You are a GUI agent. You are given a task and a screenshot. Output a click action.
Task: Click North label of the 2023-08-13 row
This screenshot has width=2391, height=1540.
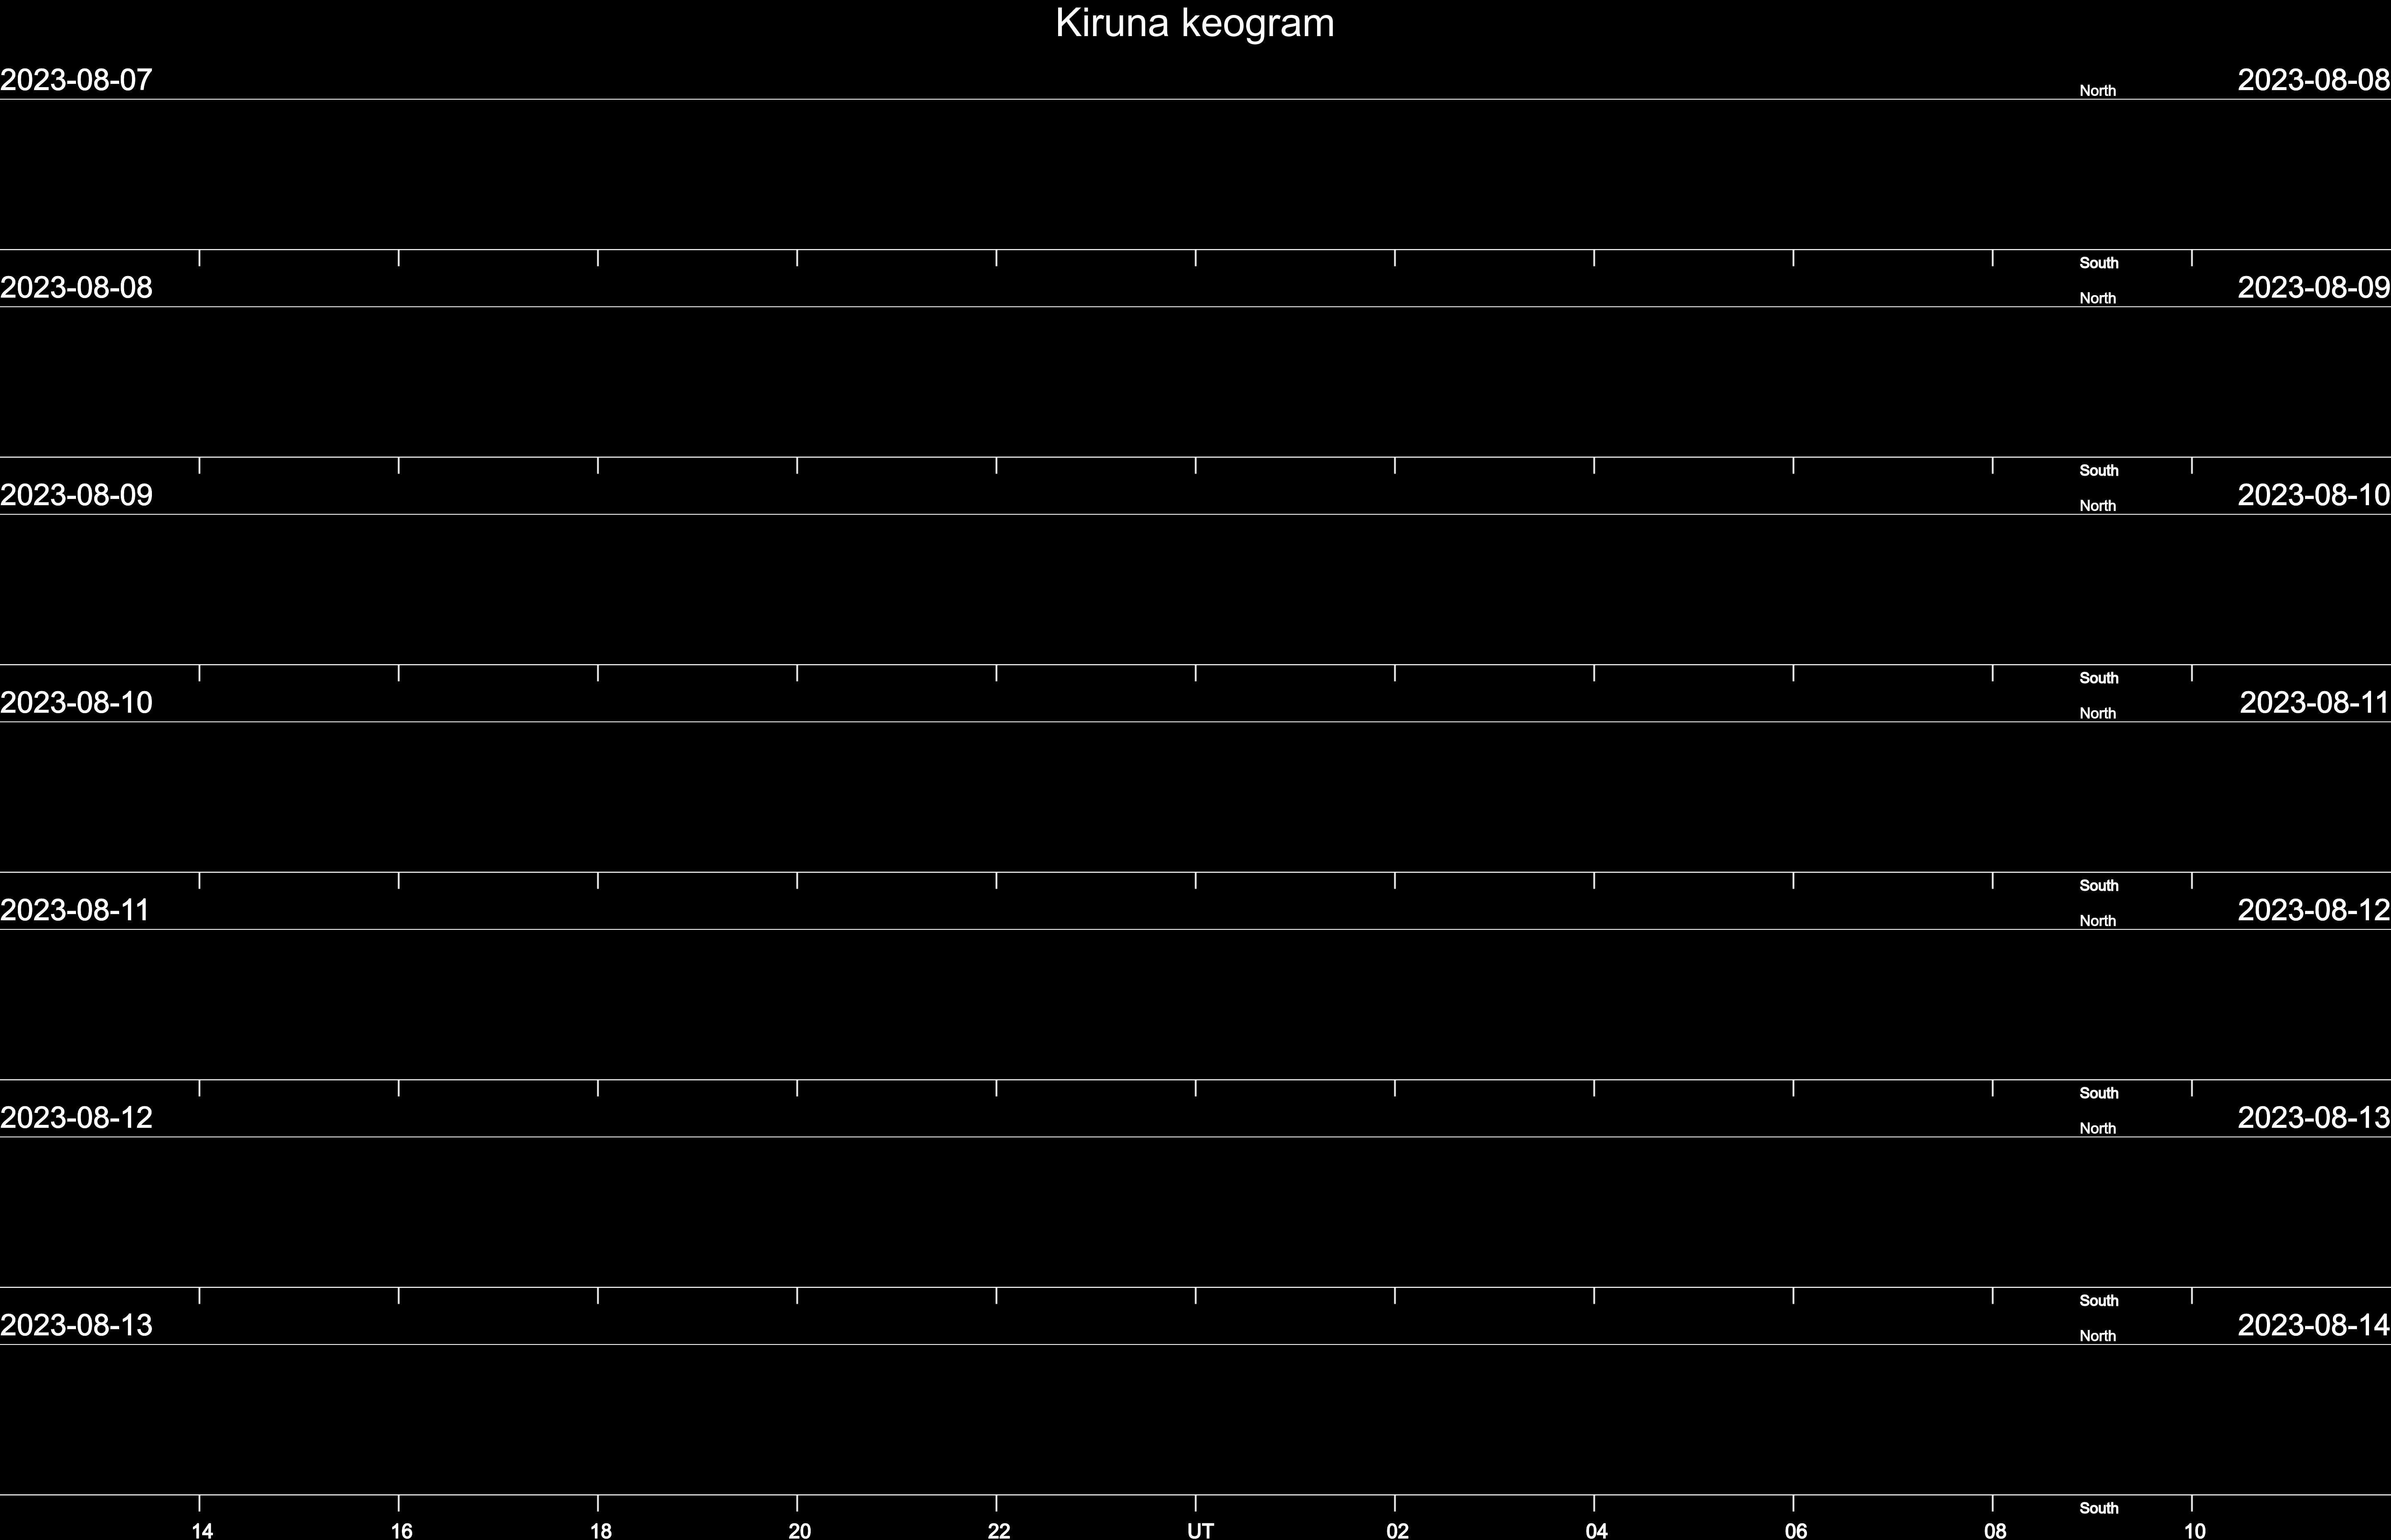[2097, 1336]
